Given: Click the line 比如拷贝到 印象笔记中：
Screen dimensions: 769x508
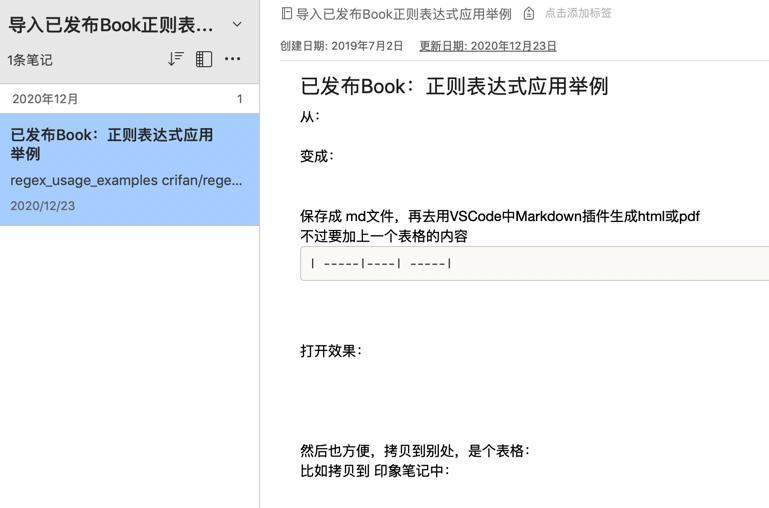Looking at the screenshot, I should point(375,471).
